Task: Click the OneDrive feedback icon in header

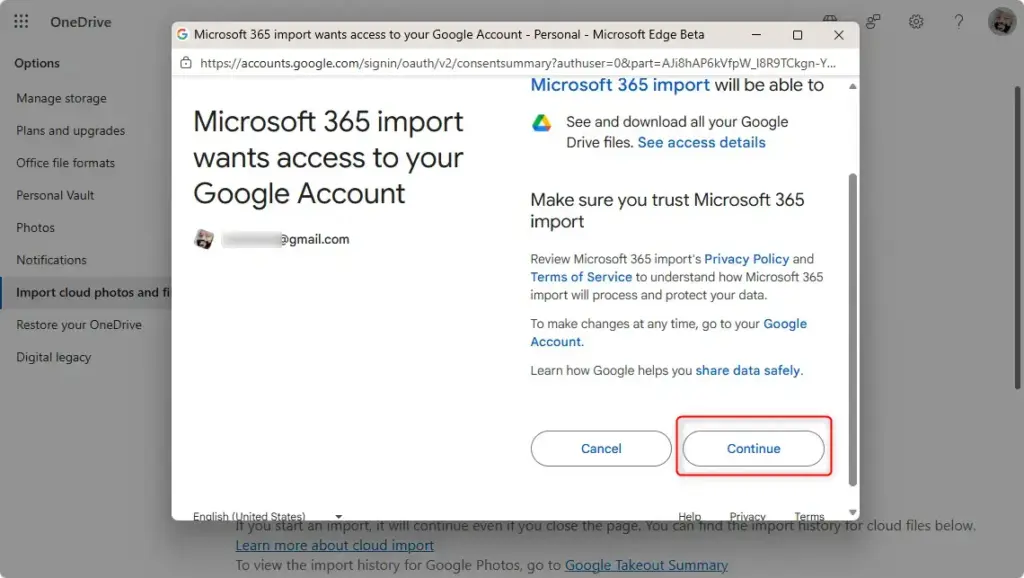Action: click(x=873, y=22)
